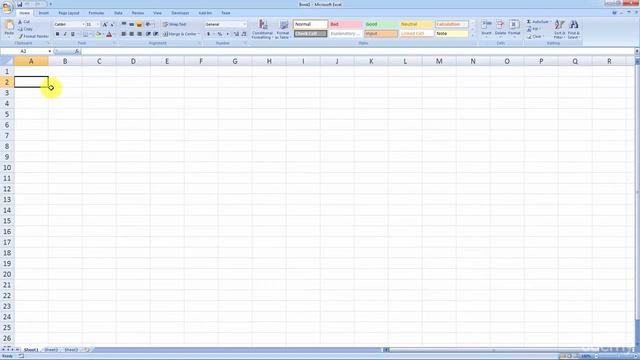Align text right

tap(139, 34)
